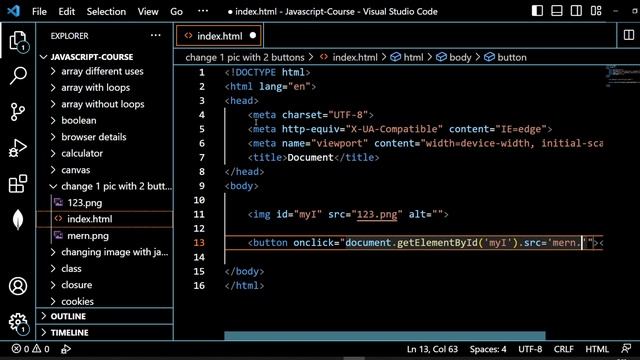
Task: Open the Run and Debug view
Action: tap(18, 148)
